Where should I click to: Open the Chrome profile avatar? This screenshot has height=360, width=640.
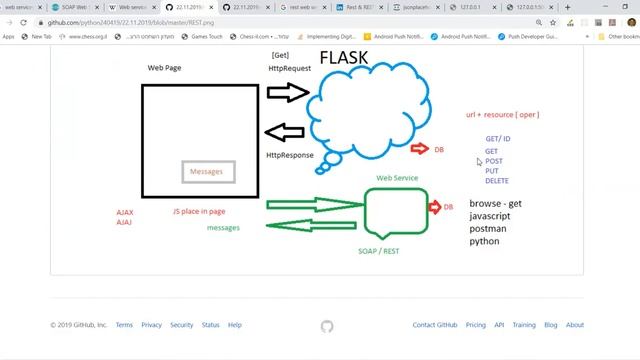click(631, 23)
